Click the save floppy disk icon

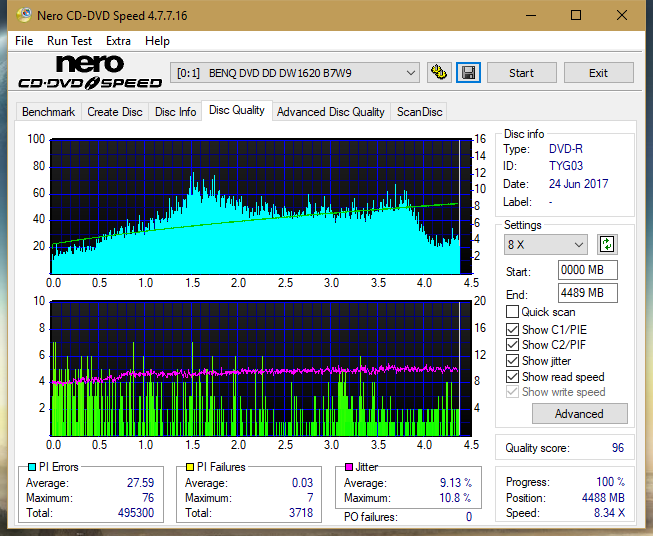click(x=469, y=73)
